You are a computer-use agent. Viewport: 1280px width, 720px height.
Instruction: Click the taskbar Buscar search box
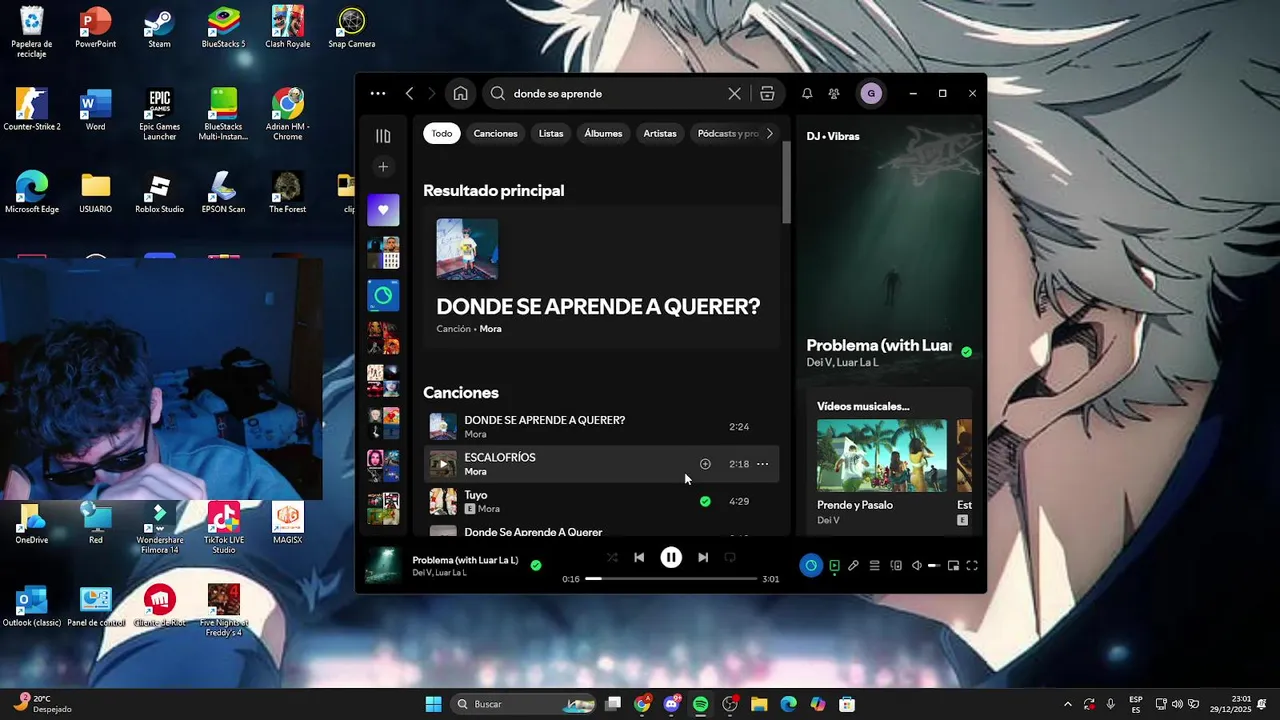click(524, 704)
